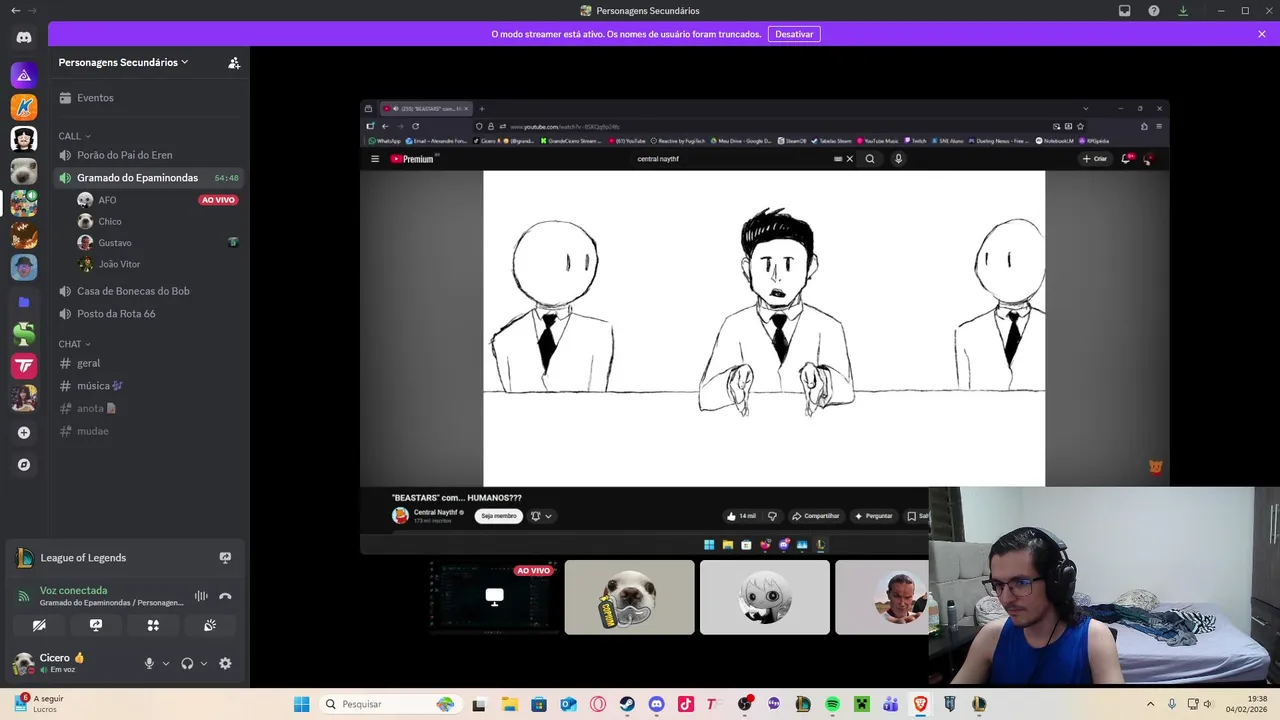The image size is (1280, 720).
Task: Click the invite people icon beside server name
Action: [234, 62]
